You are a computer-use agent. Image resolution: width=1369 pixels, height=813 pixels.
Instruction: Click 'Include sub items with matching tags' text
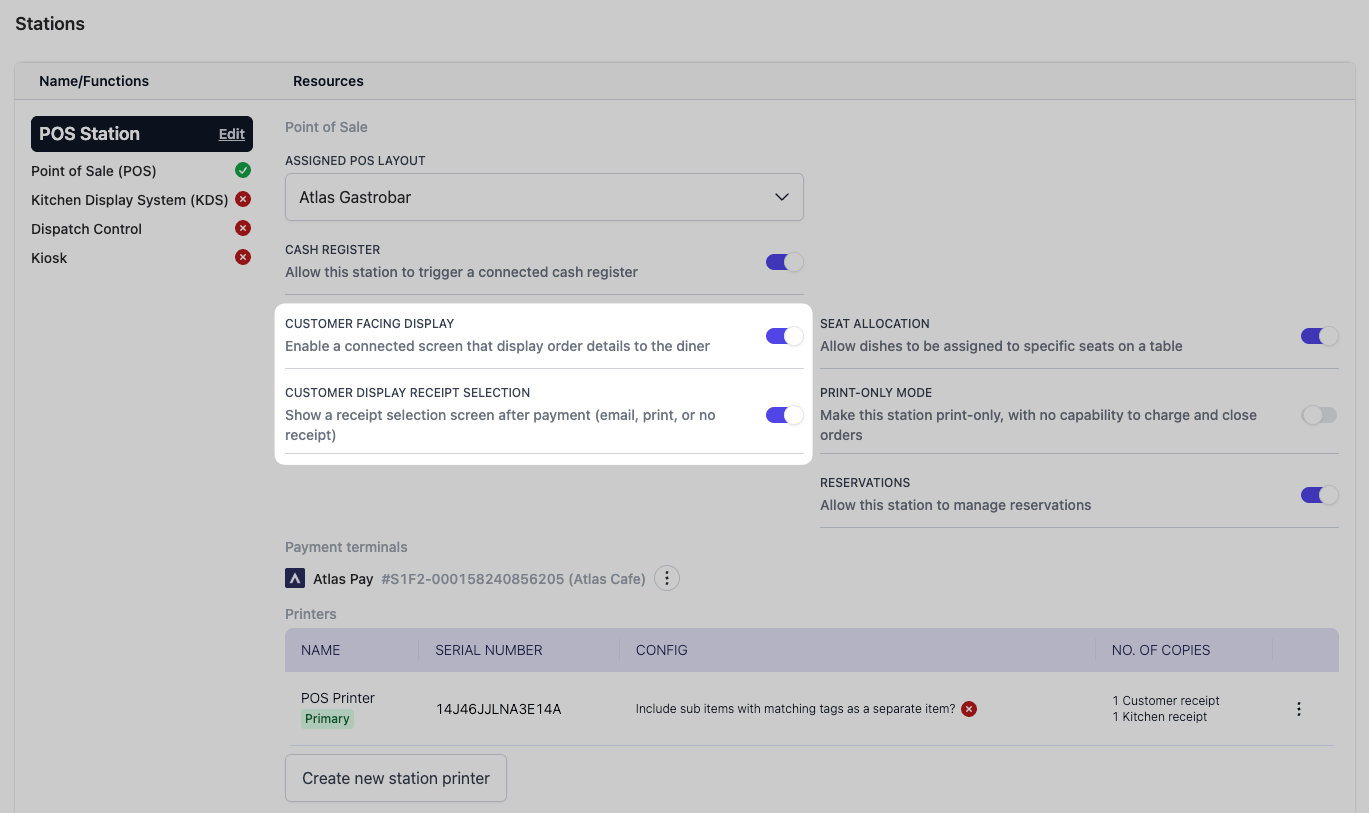point(796,709)
